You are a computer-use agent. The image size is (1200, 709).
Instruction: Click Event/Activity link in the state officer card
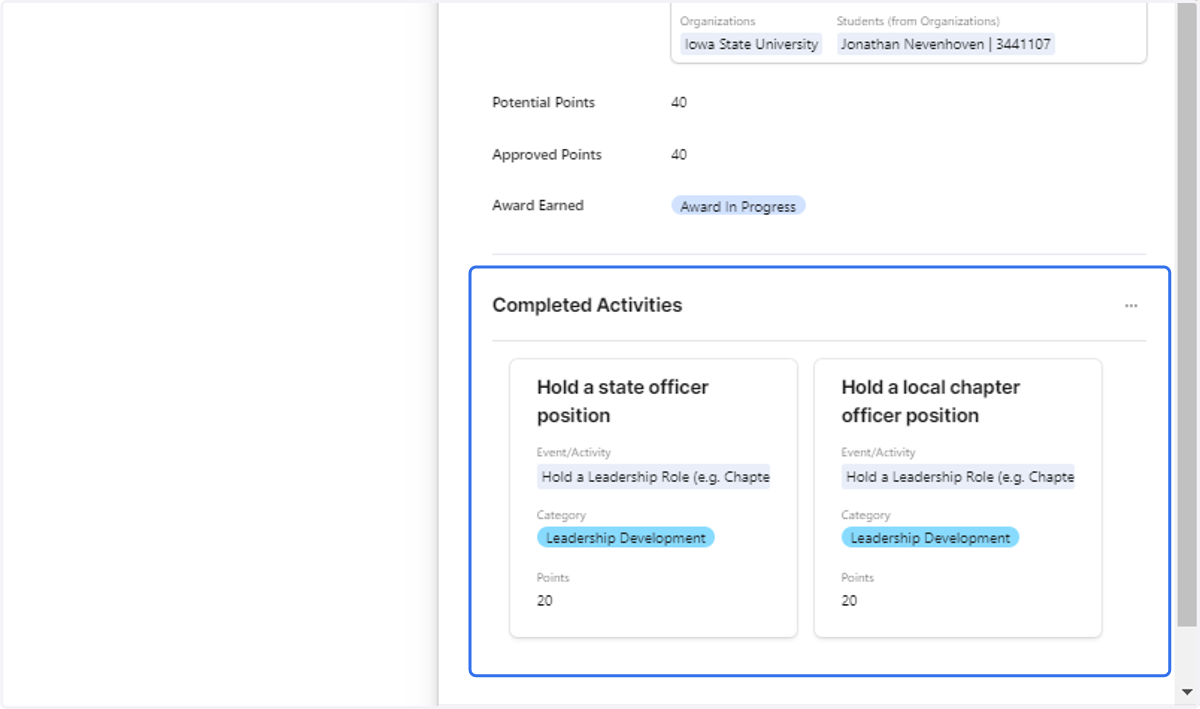[654, 477]
